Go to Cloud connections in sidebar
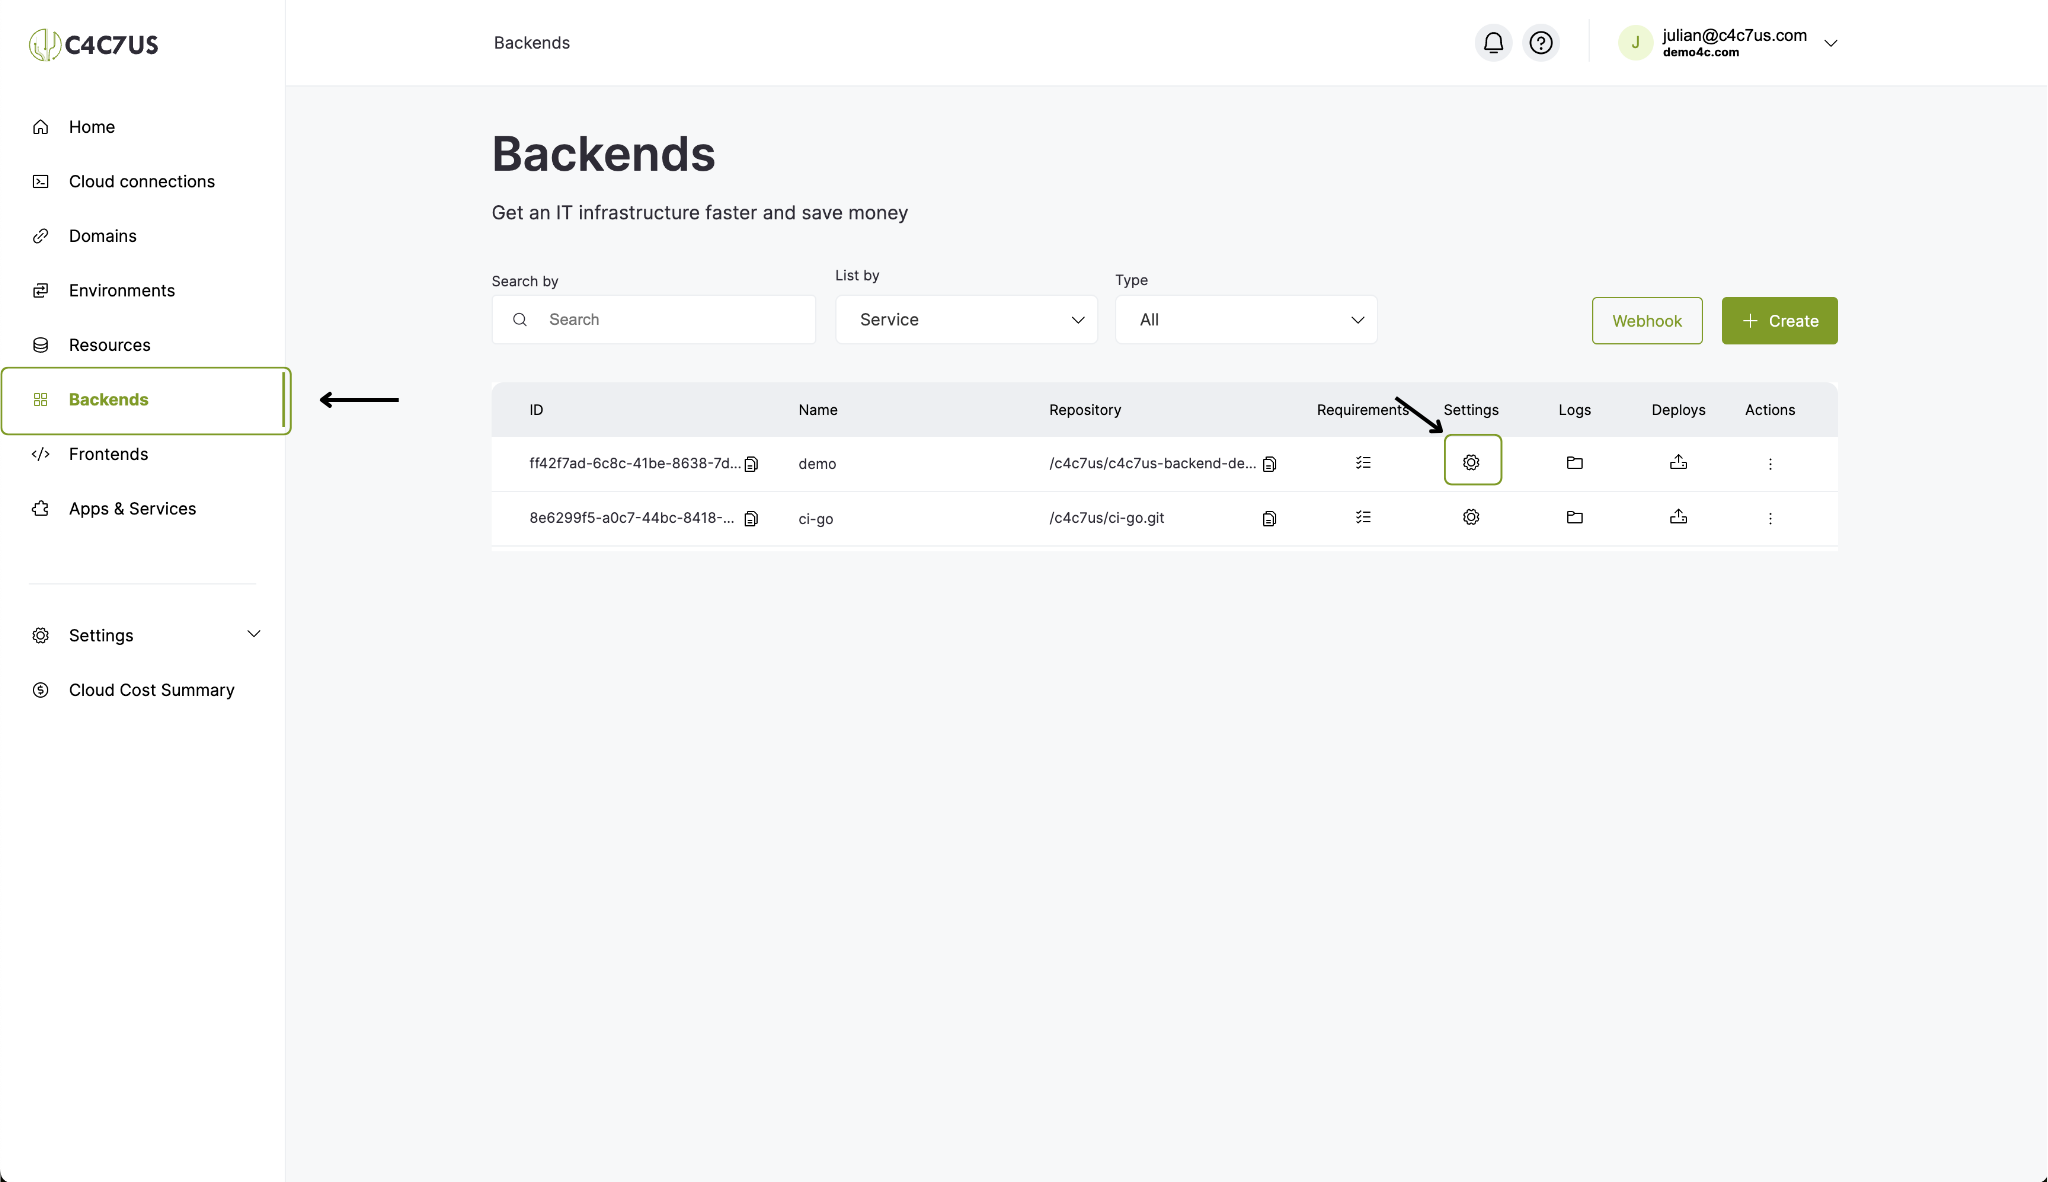Screen dimensions: 2048x1182 pyautogui.click(x=142, y=181)
